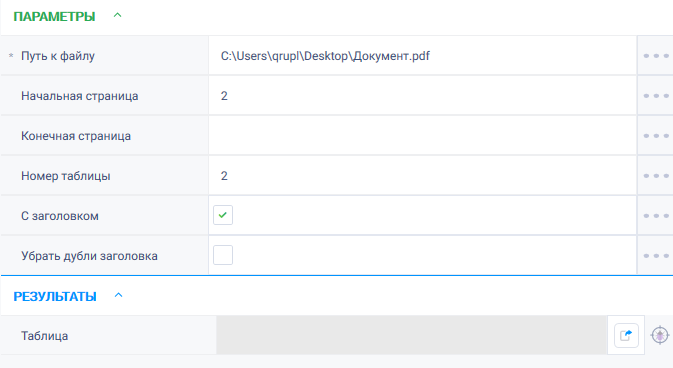Image resolution: width=673 pixels, height=368 pixels.
Task: Click the file path field with Документ.pdf
Action: (422, 56)
